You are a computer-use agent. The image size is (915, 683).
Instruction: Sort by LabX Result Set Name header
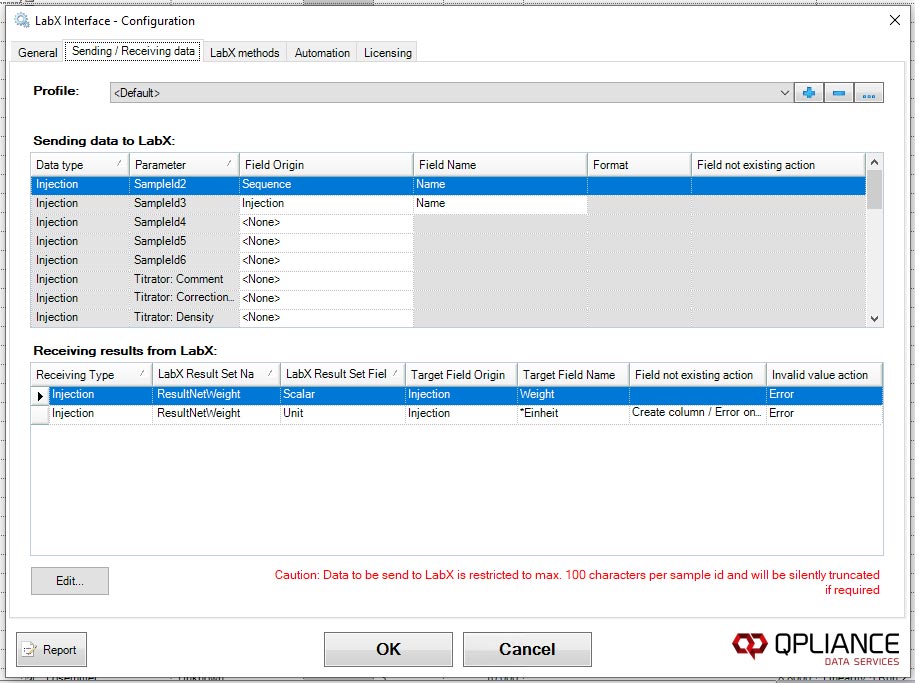click(216, 375)
